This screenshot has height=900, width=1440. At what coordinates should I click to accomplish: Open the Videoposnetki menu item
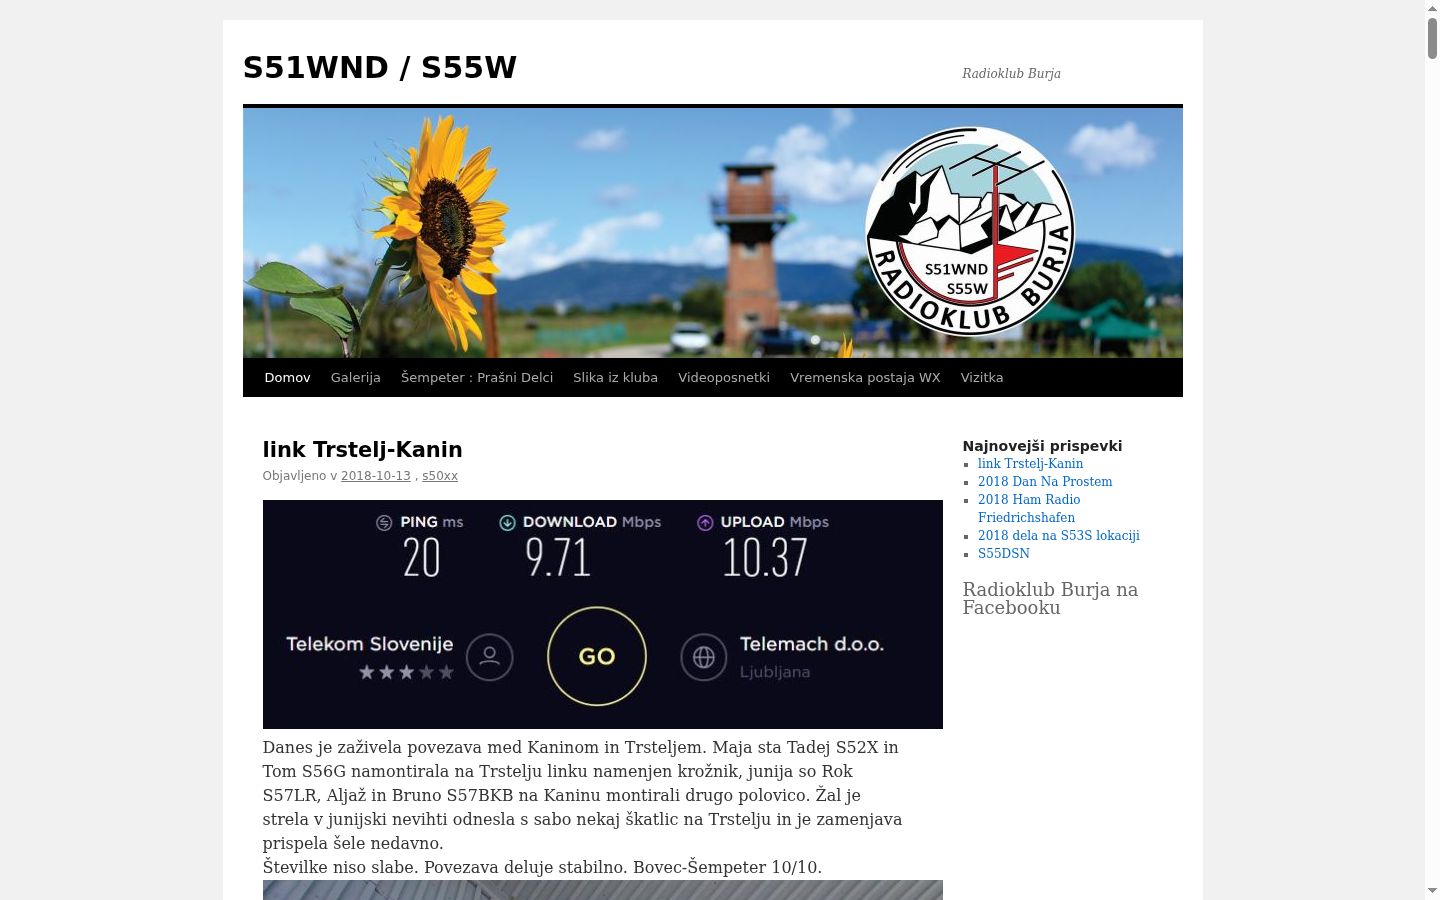[x=724, y=378]
